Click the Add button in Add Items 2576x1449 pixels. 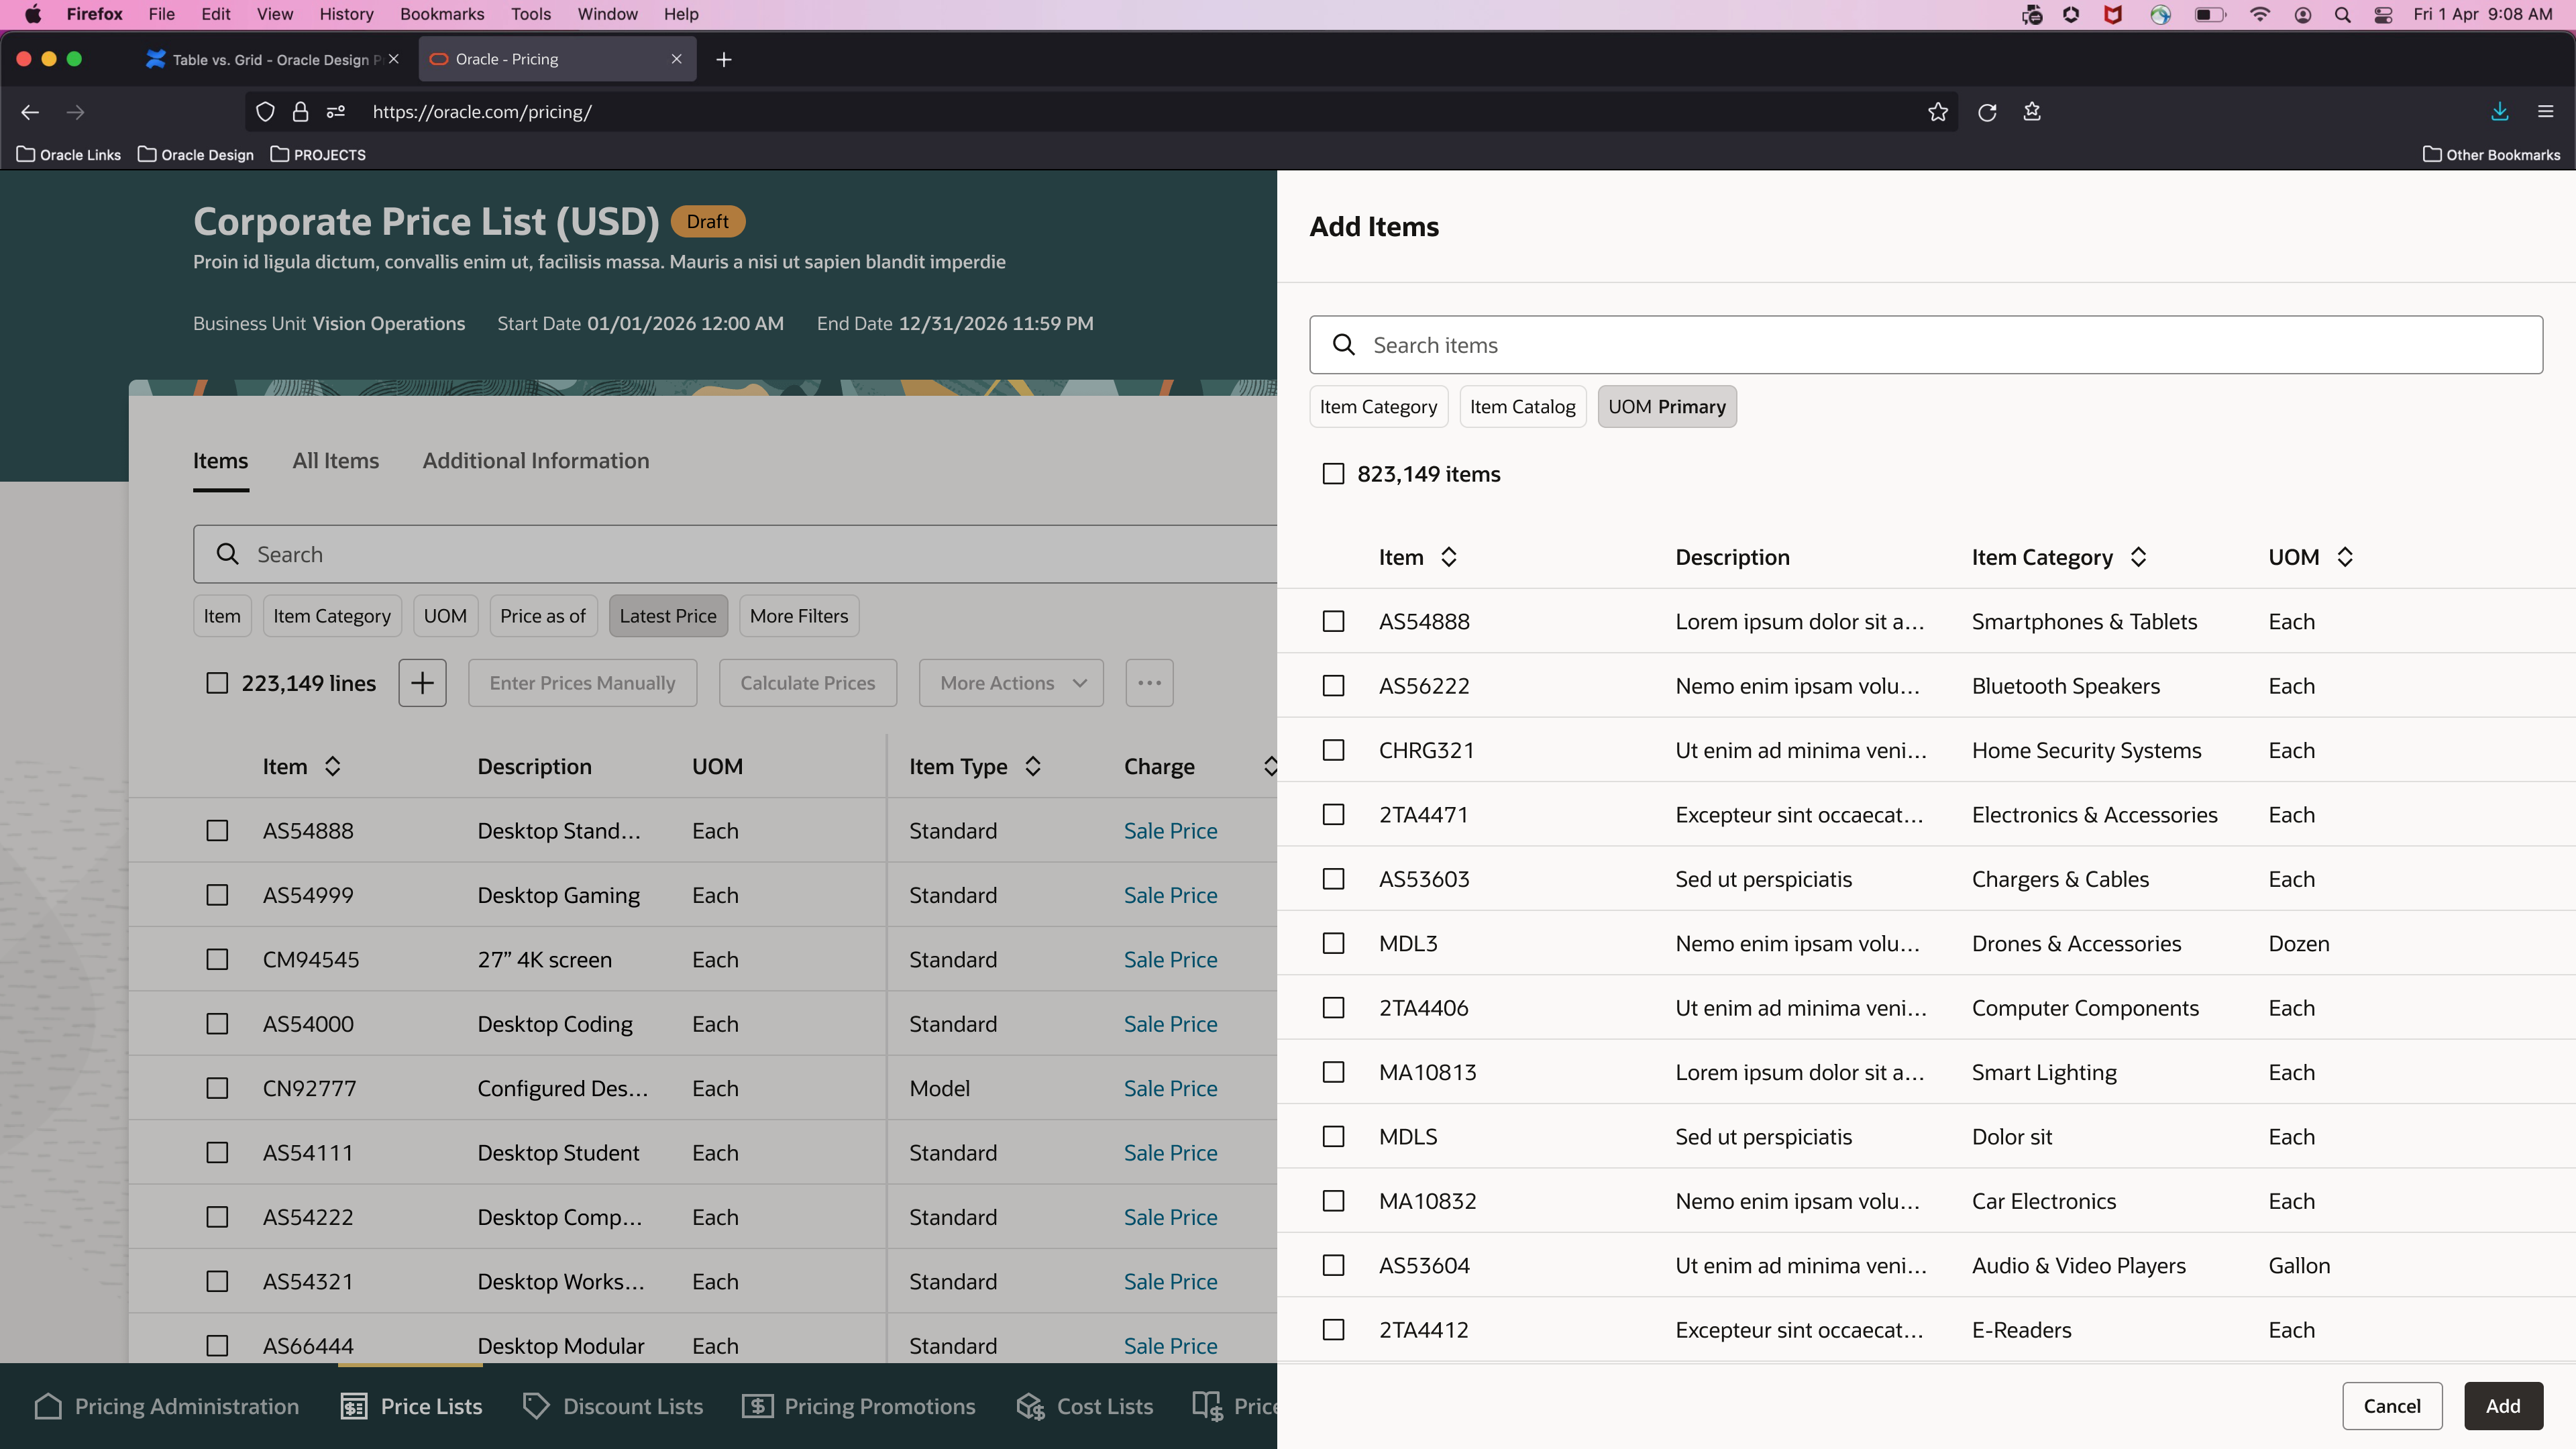click(2503, 1406)
